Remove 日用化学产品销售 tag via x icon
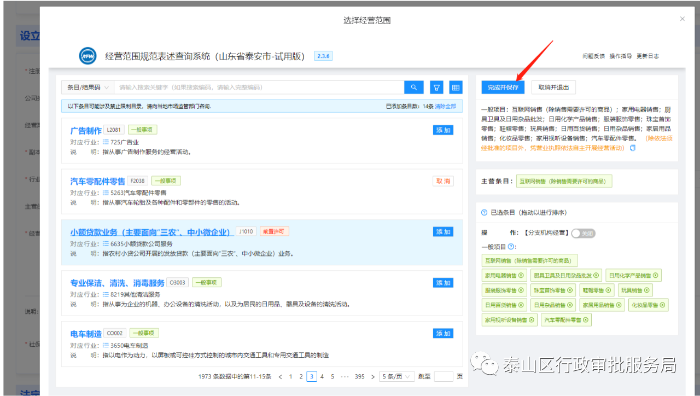 (655, 275)
